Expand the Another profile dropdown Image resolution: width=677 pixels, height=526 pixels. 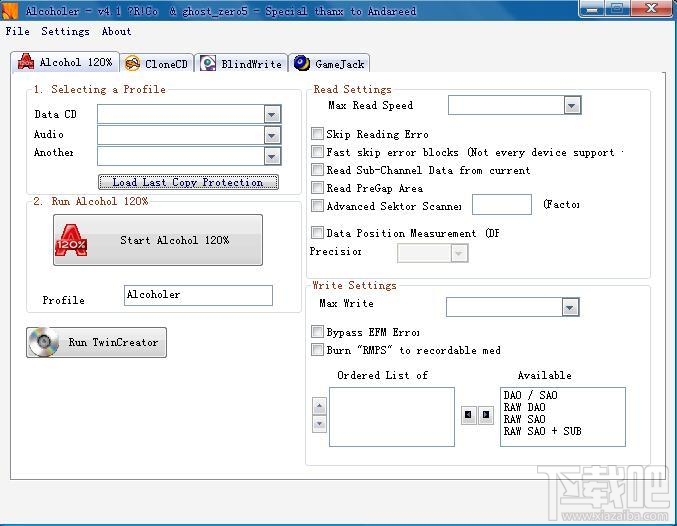click(x=272, y=156)
